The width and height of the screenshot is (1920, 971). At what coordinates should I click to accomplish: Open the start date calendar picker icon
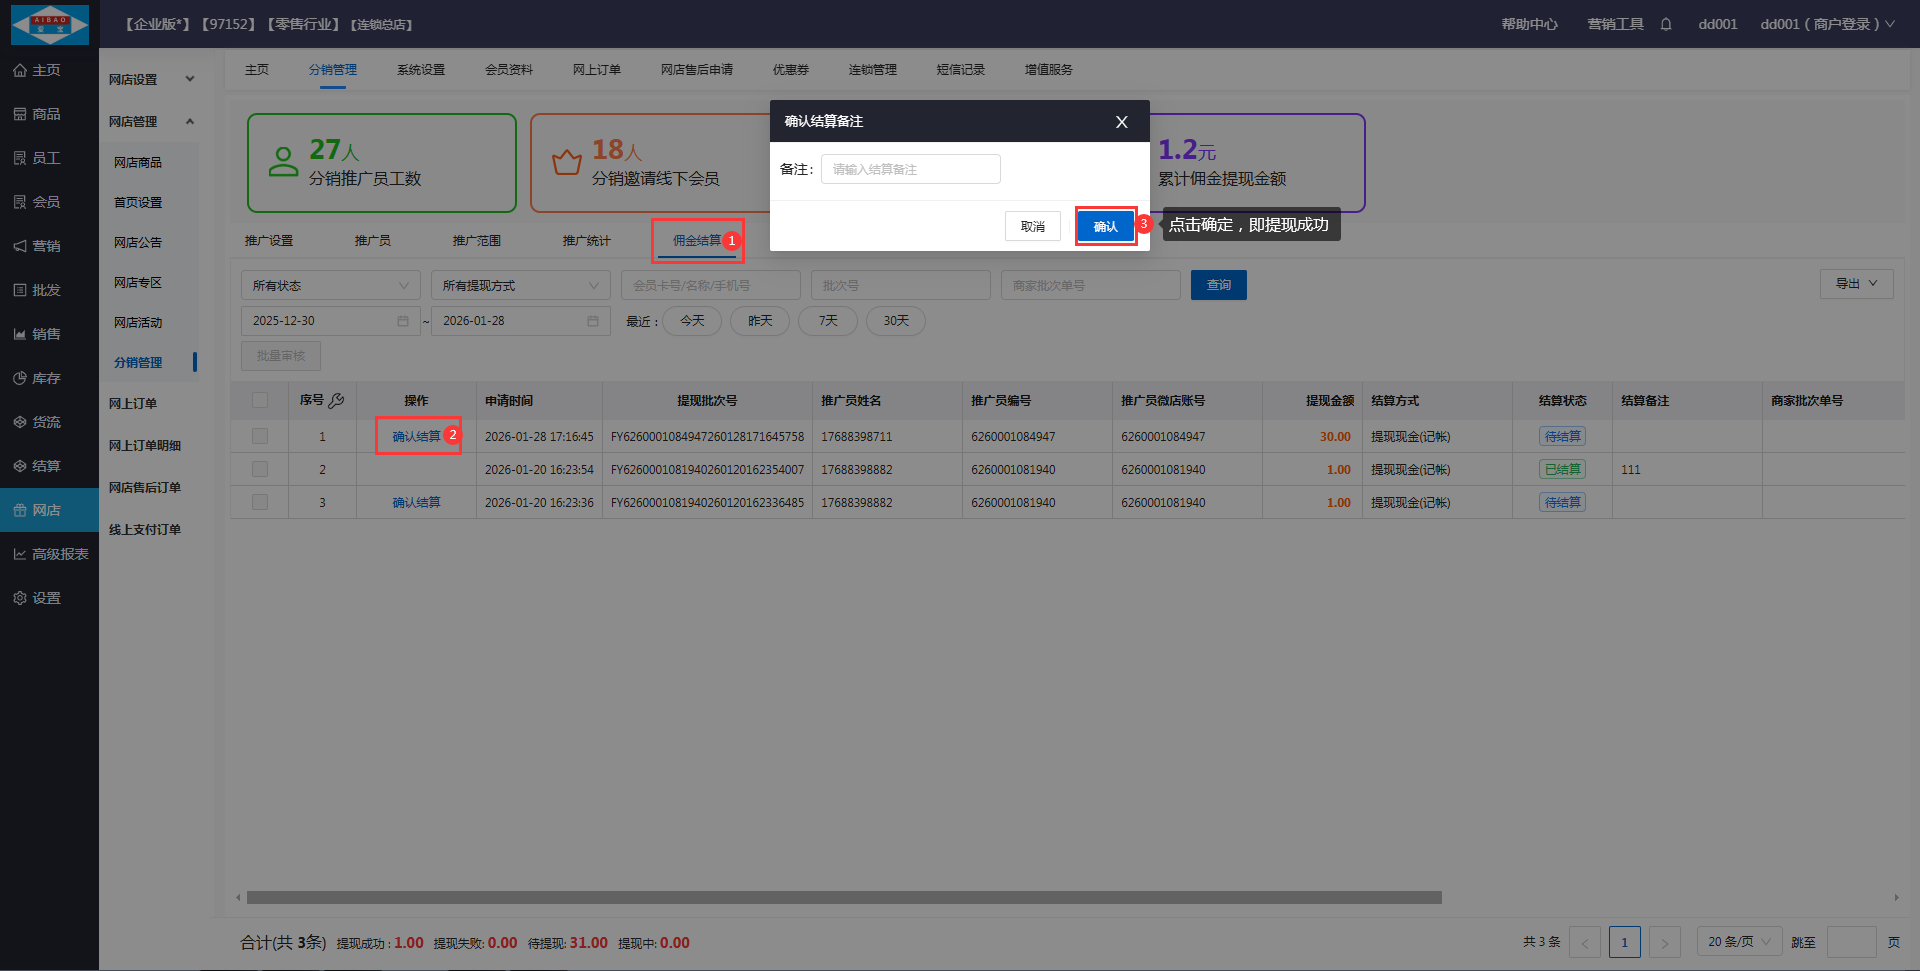[x=403, y=321]
